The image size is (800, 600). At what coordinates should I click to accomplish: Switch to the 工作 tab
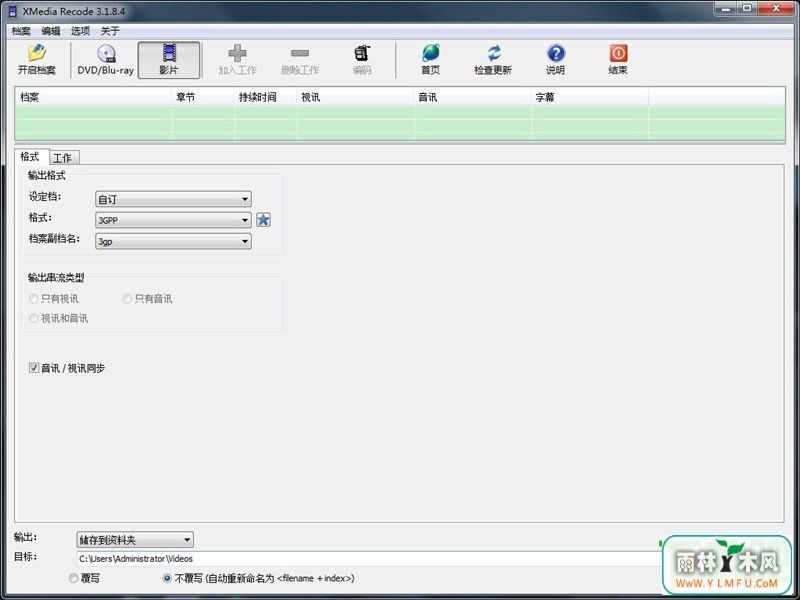coord(64,158)
